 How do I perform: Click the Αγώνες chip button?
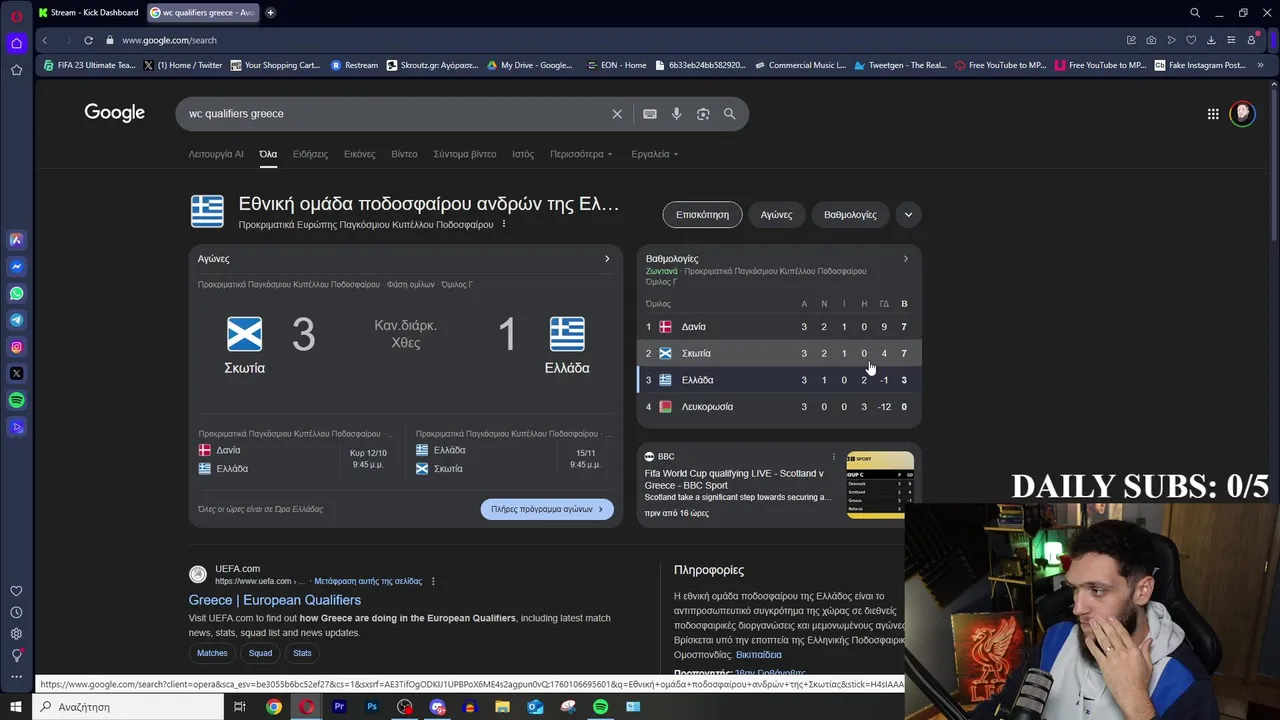coord(776,214)
